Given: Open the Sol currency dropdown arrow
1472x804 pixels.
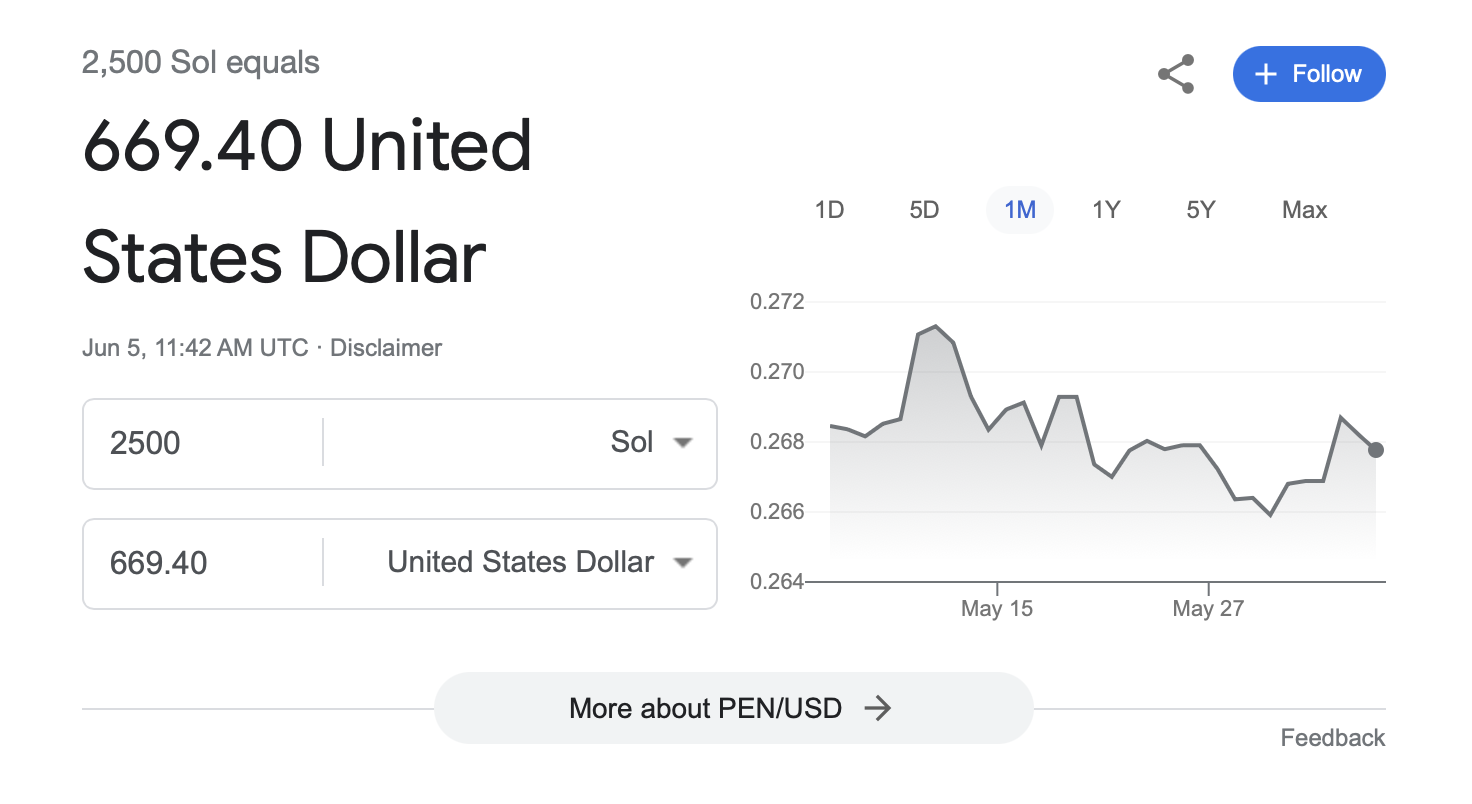Looking at the screenshot, I should point(683,443).
